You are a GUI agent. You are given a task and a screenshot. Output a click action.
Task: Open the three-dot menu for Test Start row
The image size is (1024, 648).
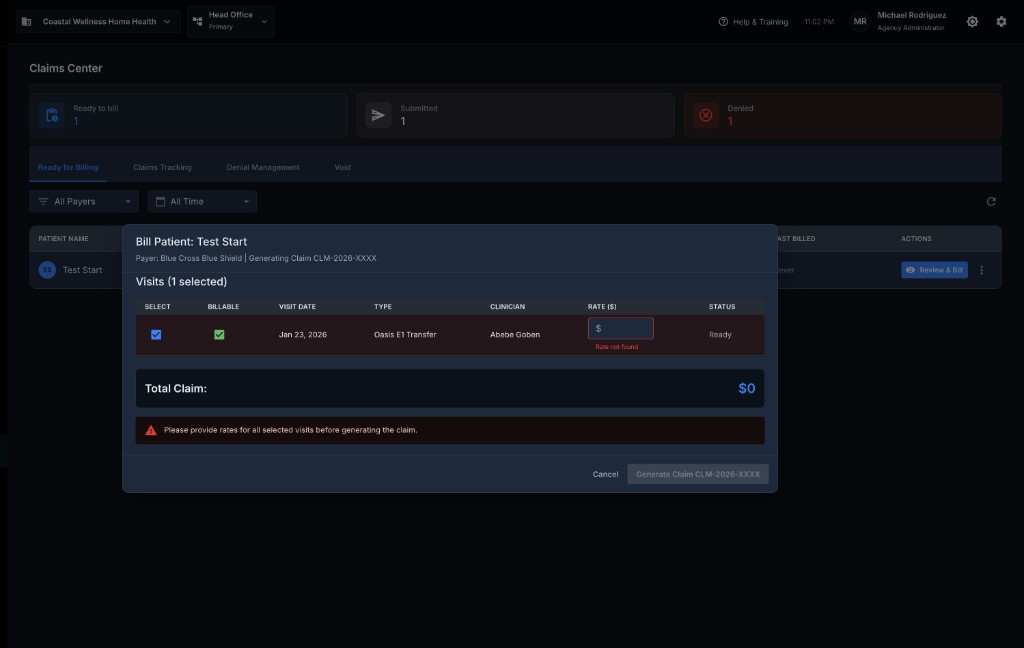click(x=982, y=270)
